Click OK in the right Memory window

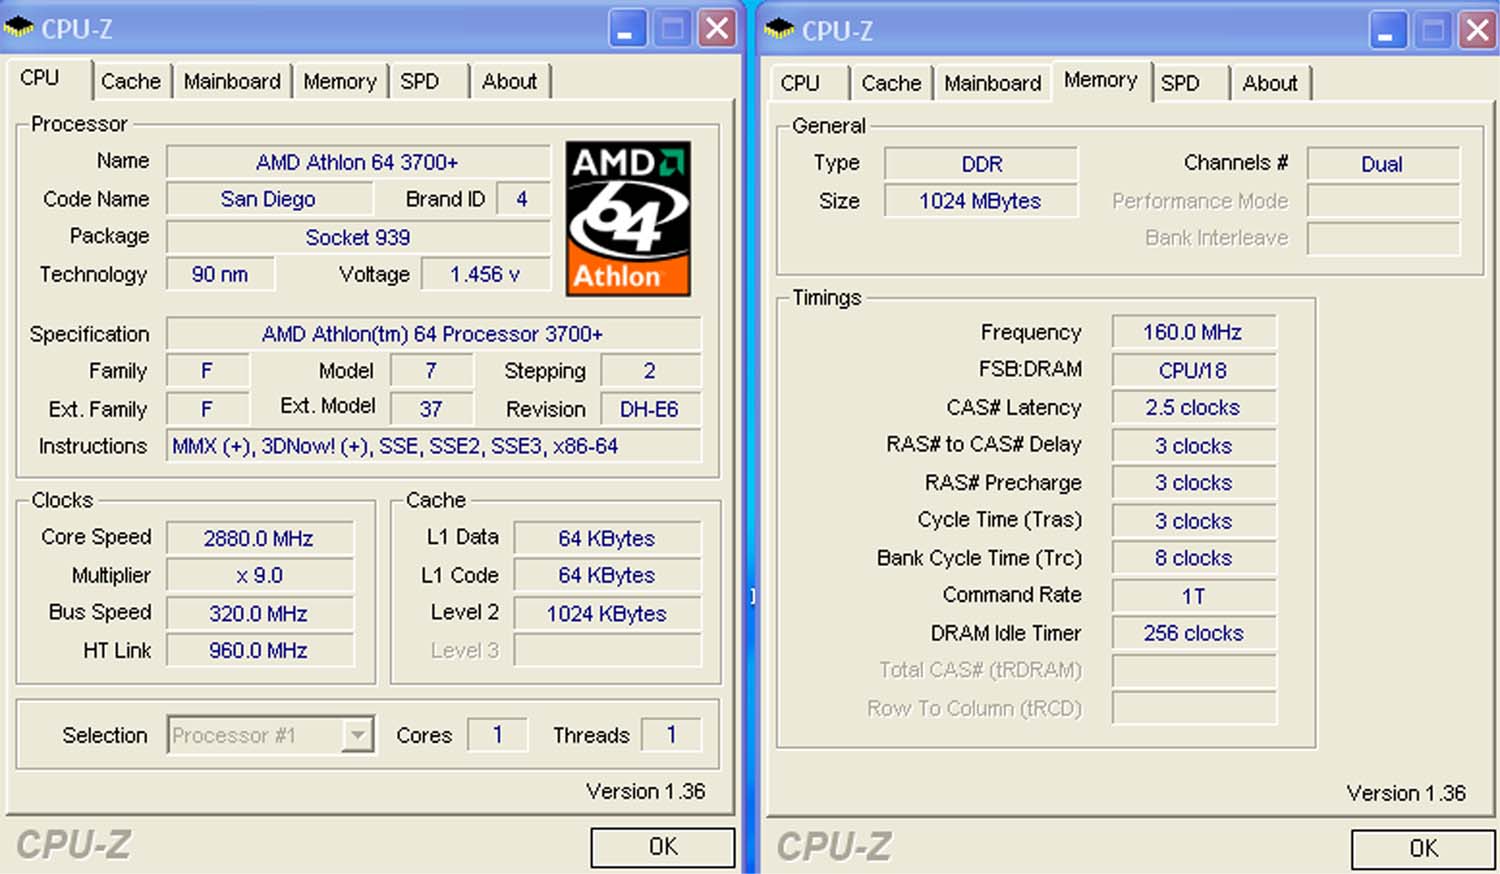coord(1424,849)
